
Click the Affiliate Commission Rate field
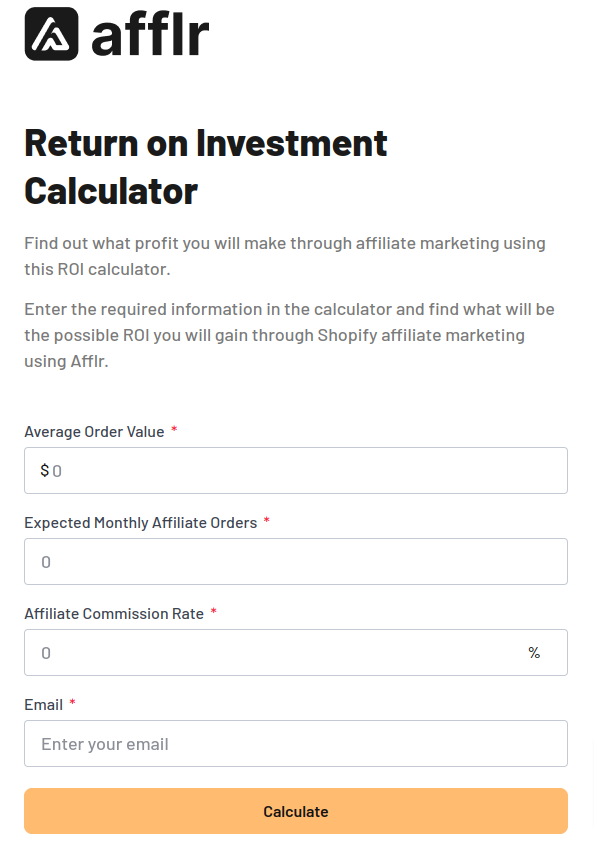296,652
